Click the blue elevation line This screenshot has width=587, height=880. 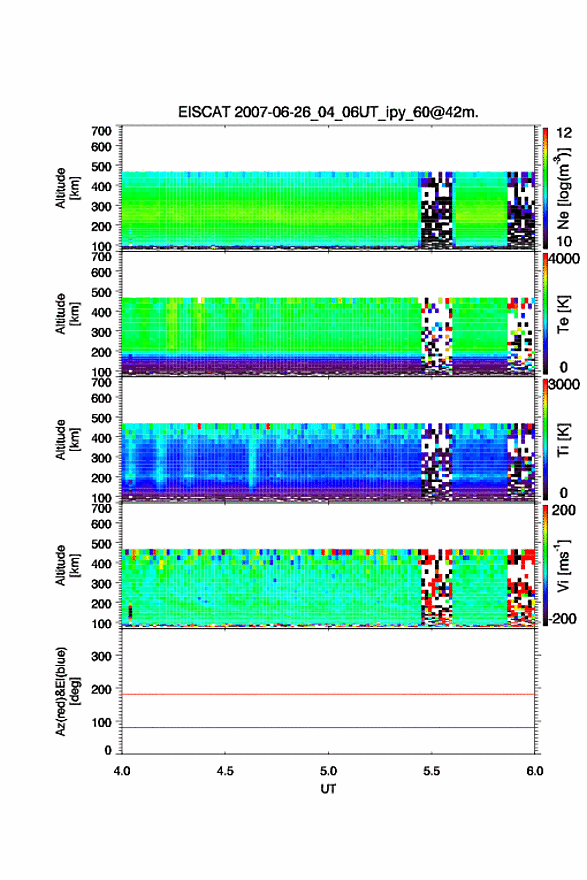(328, 727)
